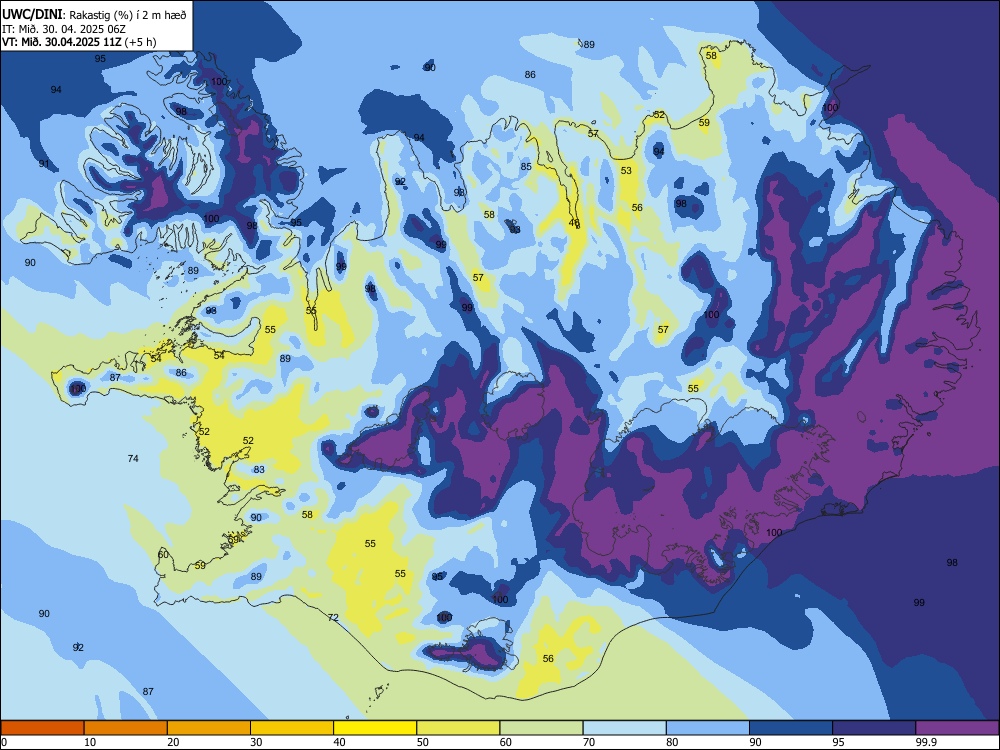Click the 'IT: Mið. 30. 04. 2025 06Z' line
This screenshot has height=750, width=1000.
tap(64, 29)
